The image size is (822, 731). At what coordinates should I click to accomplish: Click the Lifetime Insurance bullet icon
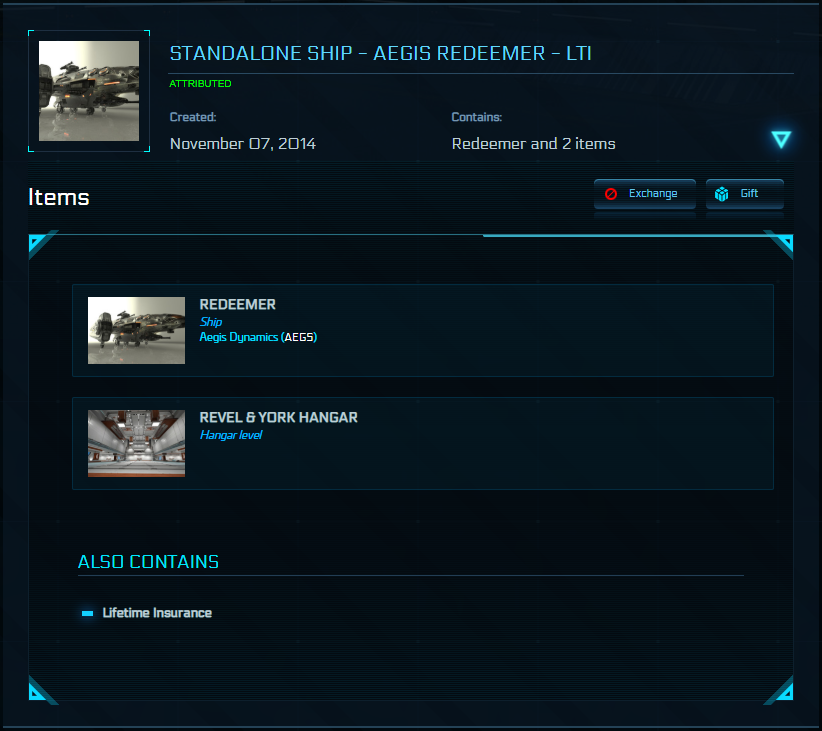pos(88,613)
